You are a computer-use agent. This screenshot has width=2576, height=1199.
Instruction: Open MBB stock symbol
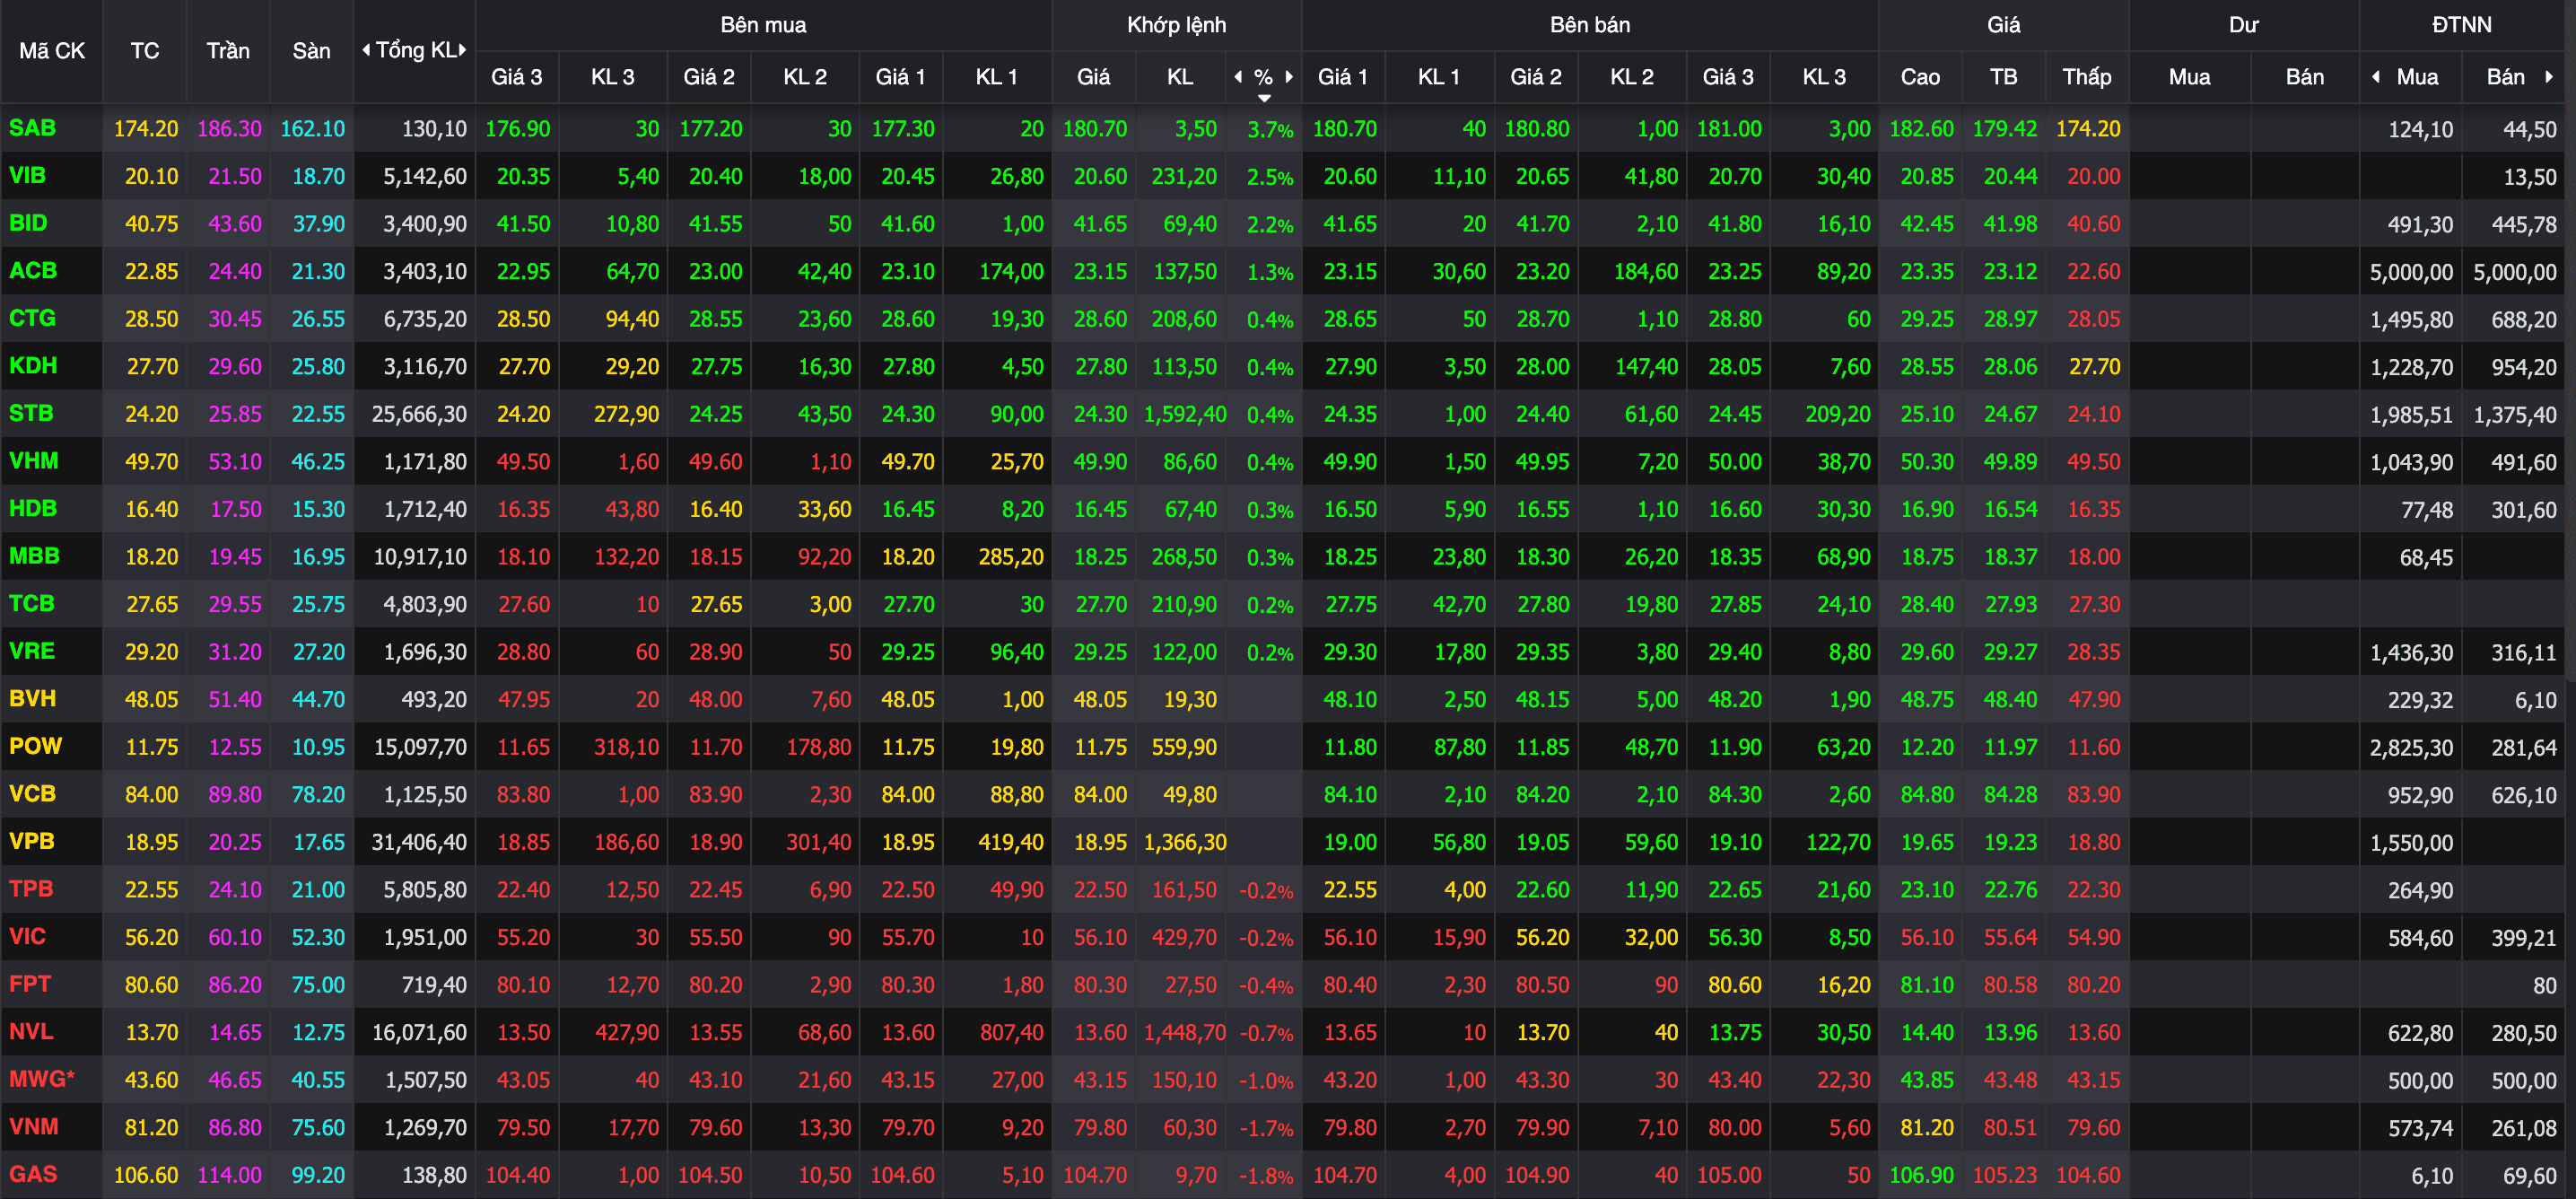[34, 556]
